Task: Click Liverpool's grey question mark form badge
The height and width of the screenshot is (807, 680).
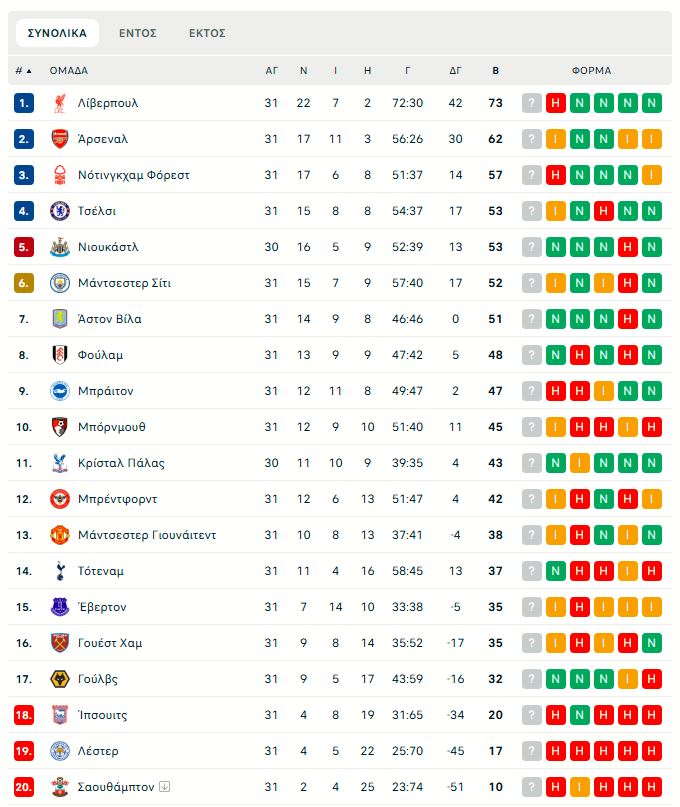Action: pos(531,103)
